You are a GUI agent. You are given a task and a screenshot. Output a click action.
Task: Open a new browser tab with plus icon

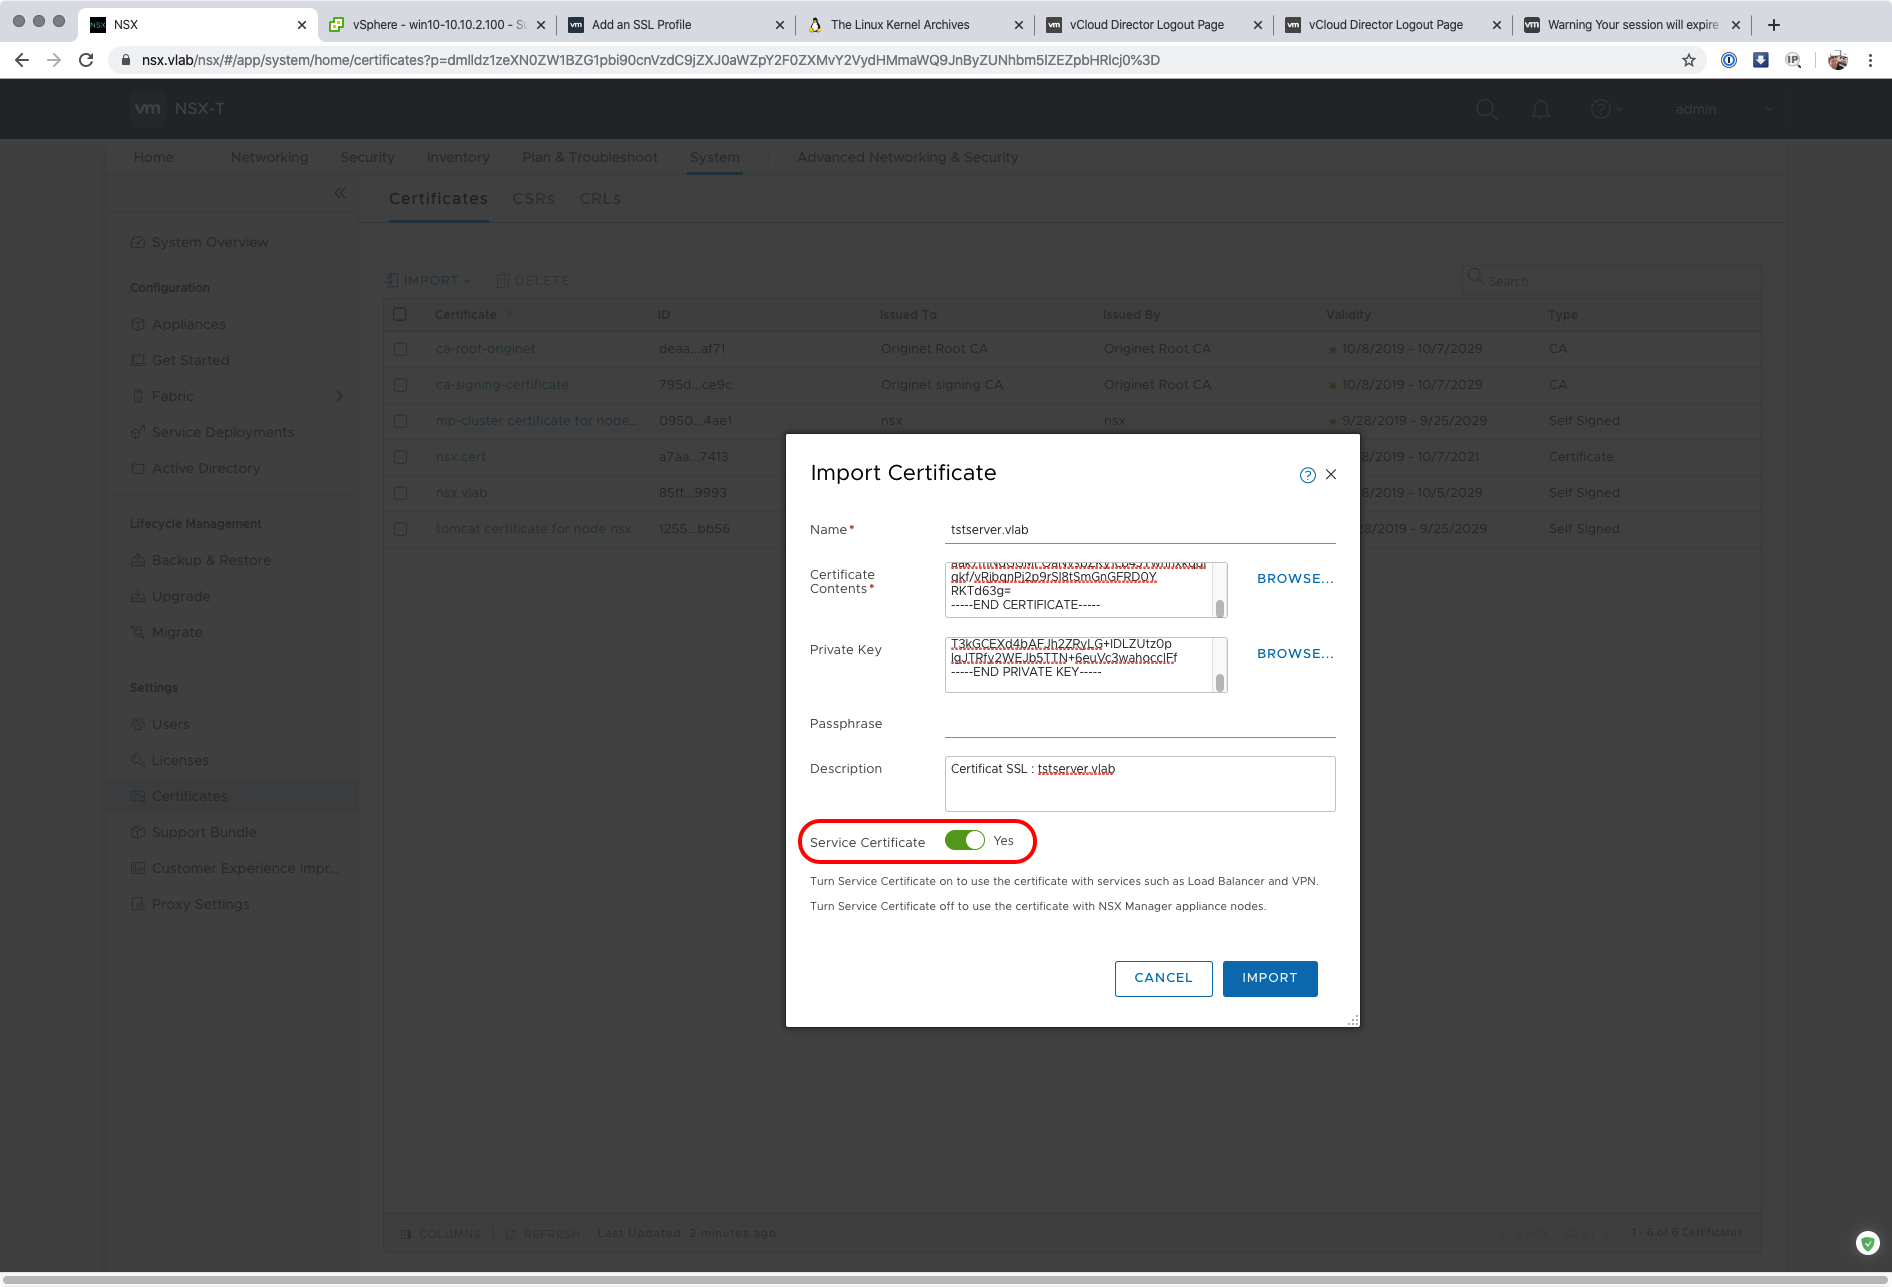[x=1774, y=25]
